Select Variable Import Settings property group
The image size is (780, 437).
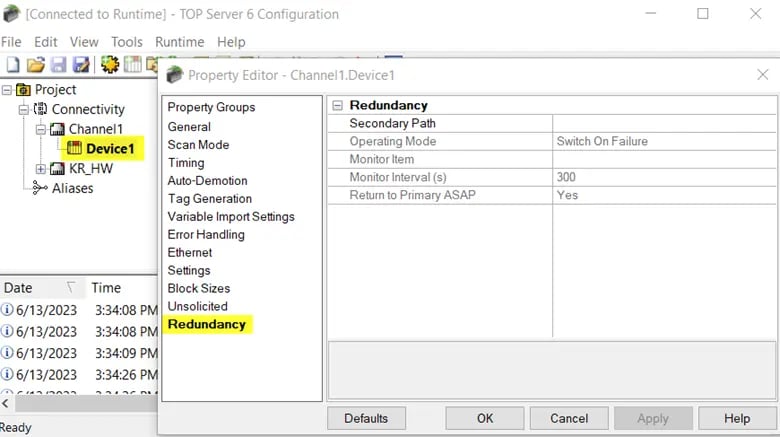[x=231, y=217]
